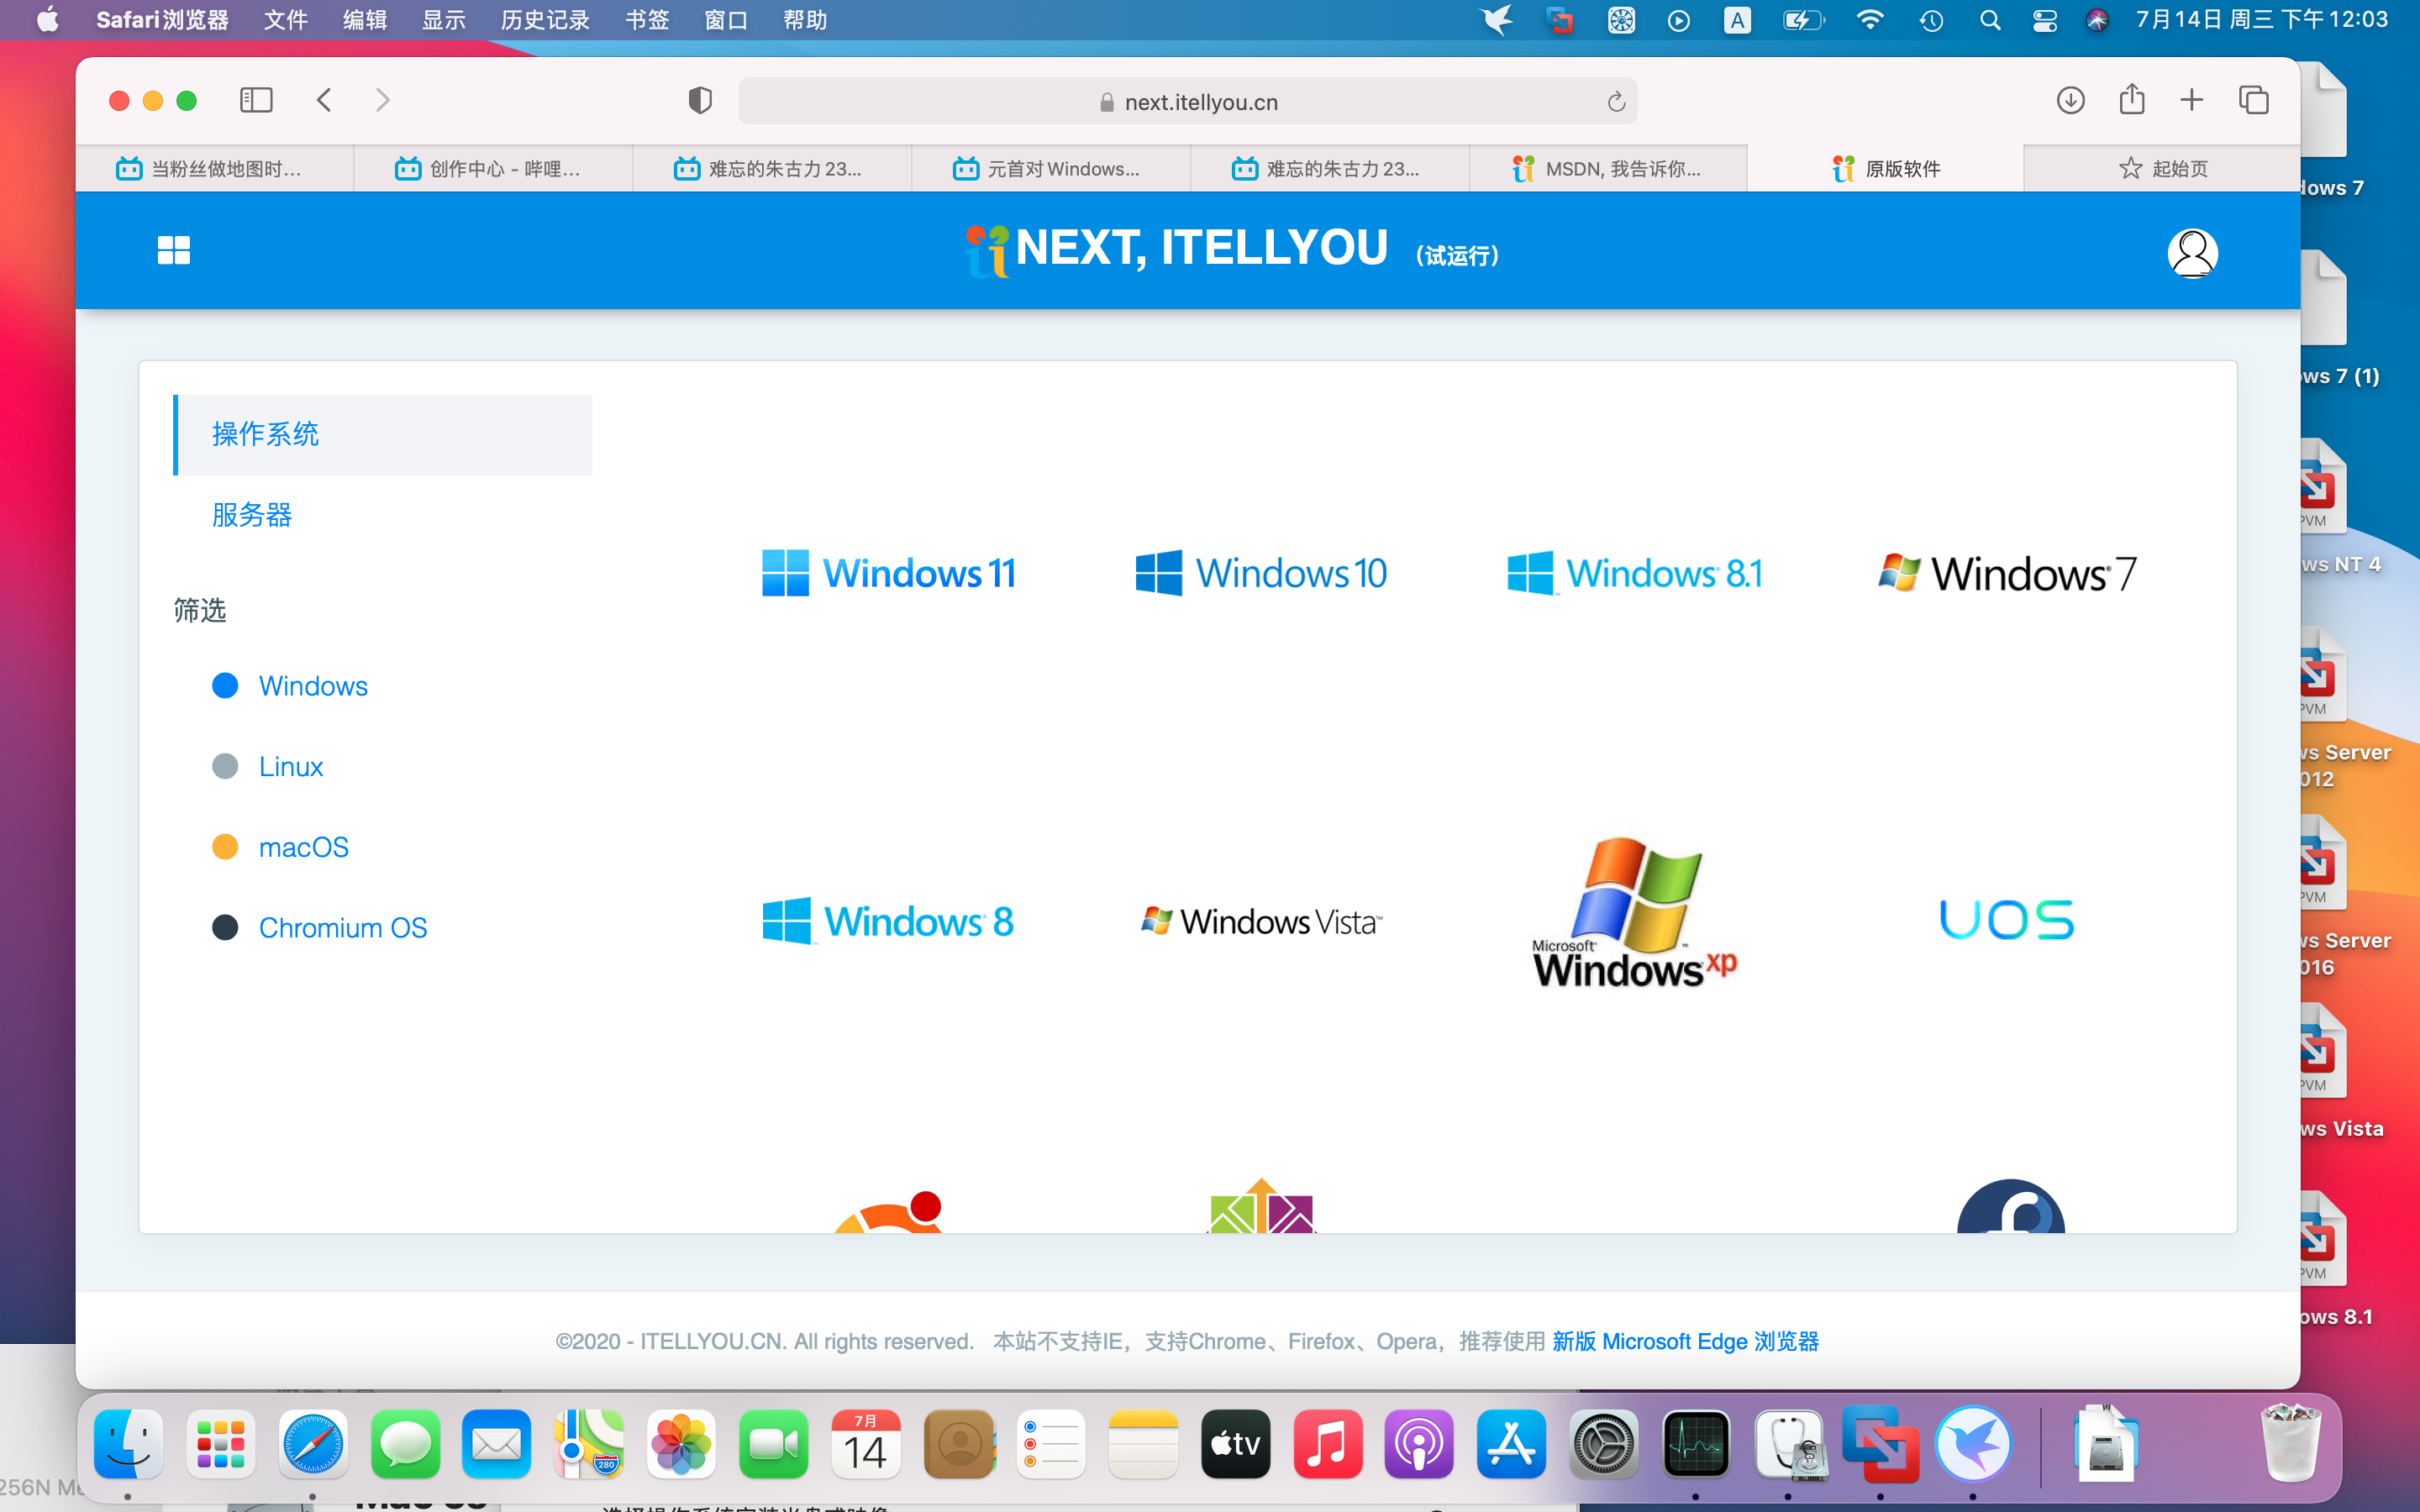This screenshot has width=2420, height=1512.
Task: Open Wi-Fi status menu
Action: 1869,20
